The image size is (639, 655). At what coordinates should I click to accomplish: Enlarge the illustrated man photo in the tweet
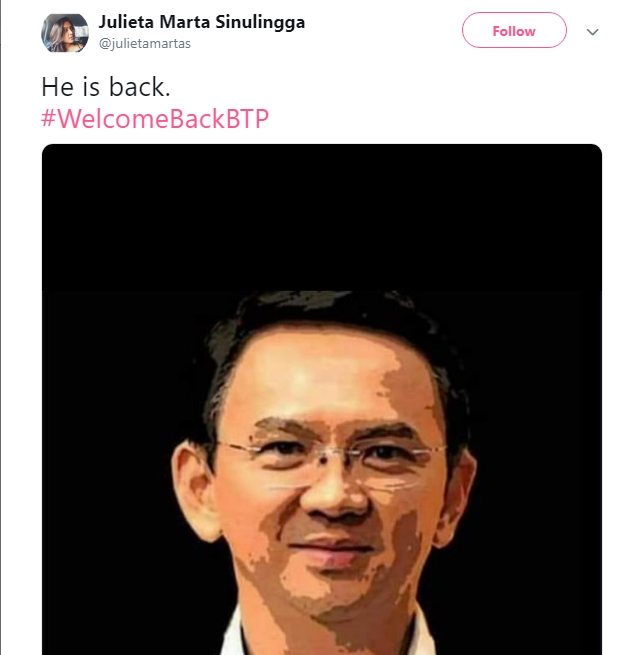(x=322, y=399)
